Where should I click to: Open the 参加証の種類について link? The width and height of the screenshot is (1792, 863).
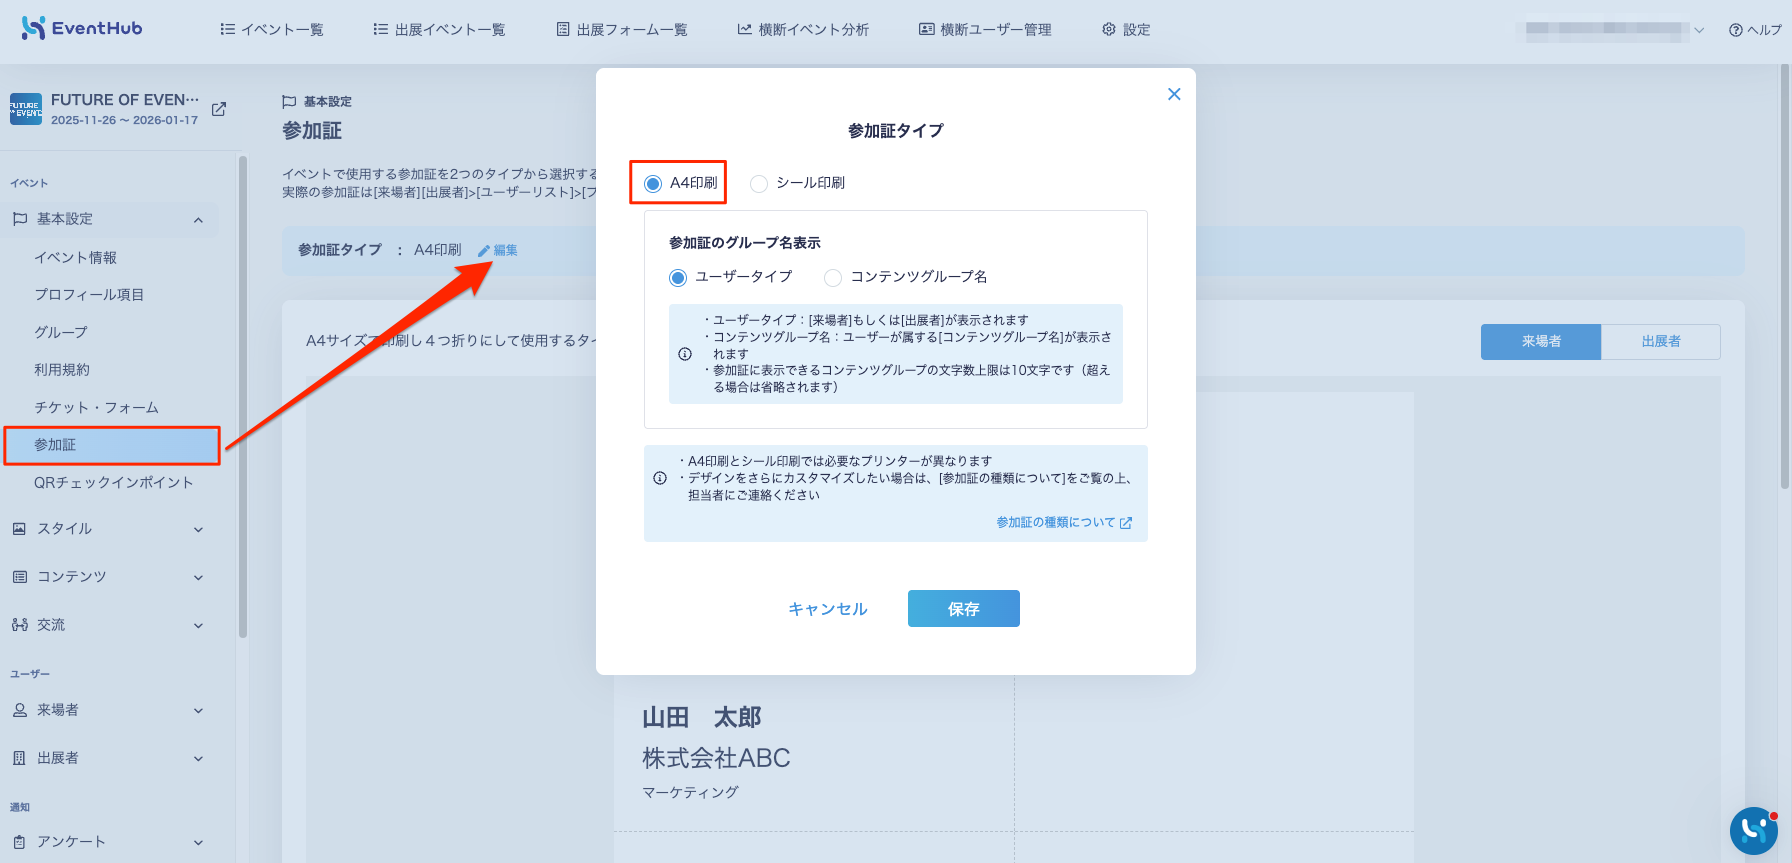pos(1064,522)
